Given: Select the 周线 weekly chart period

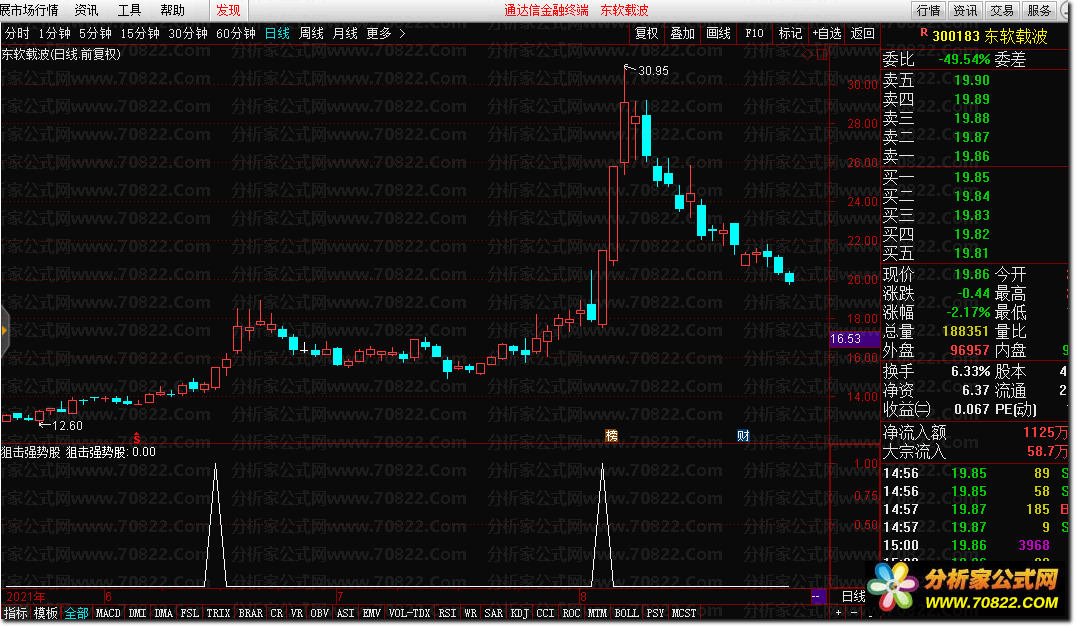Looking at the screenshot, I should 311,33.
